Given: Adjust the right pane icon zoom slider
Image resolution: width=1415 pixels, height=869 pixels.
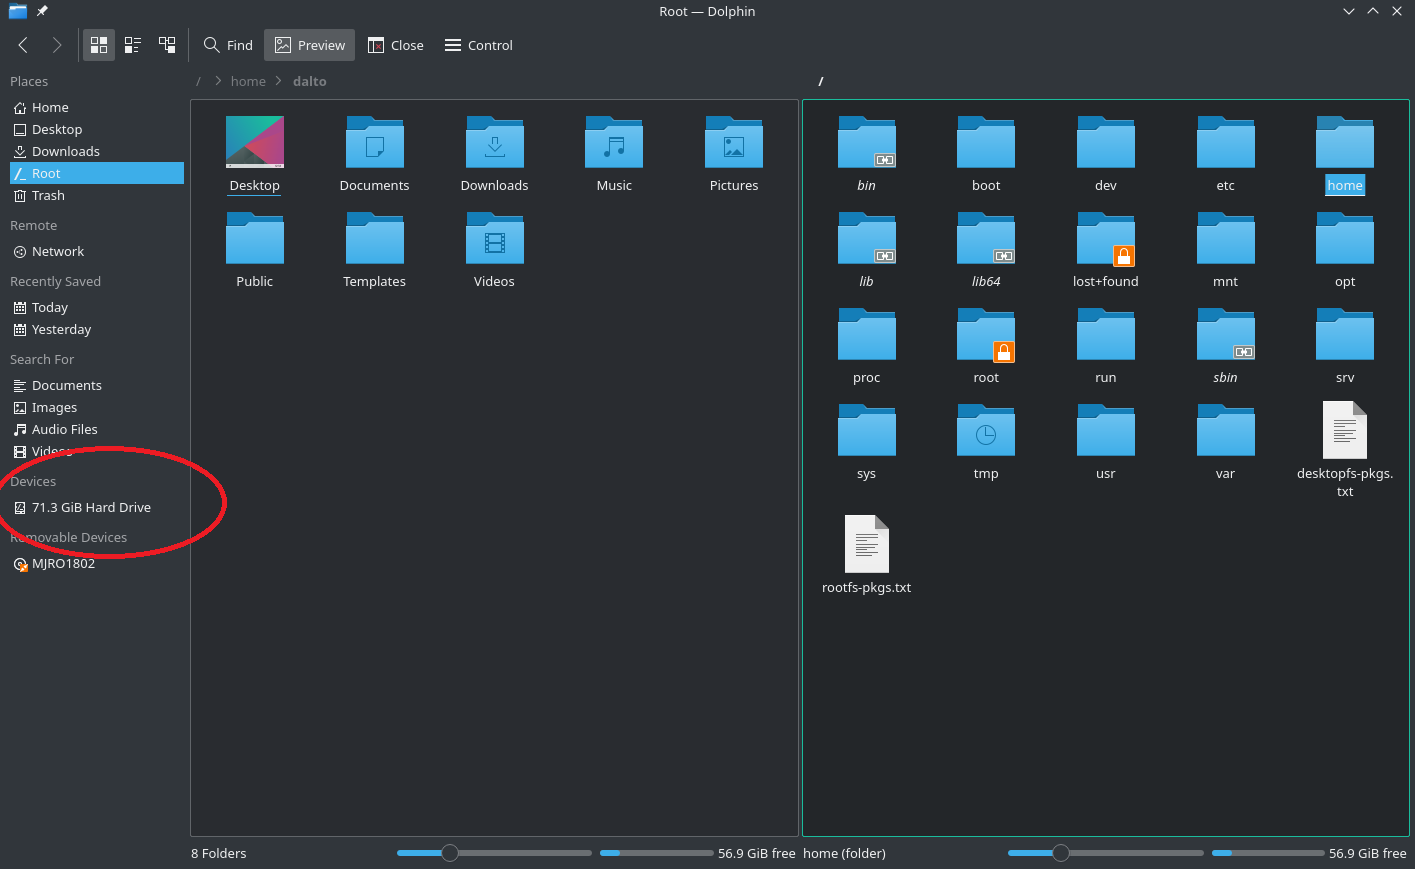Looking at the screenshot, I should coord(1105,853).
